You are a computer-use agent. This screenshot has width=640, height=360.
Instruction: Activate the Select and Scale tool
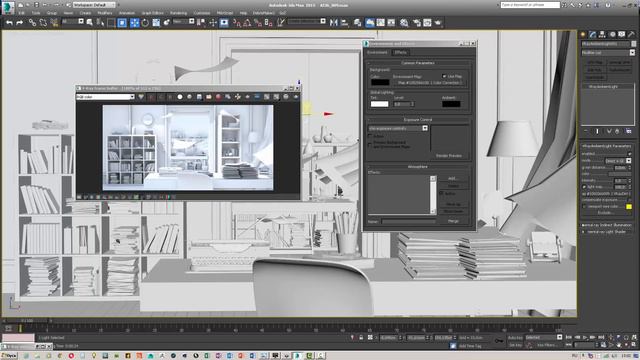[156, 23]
